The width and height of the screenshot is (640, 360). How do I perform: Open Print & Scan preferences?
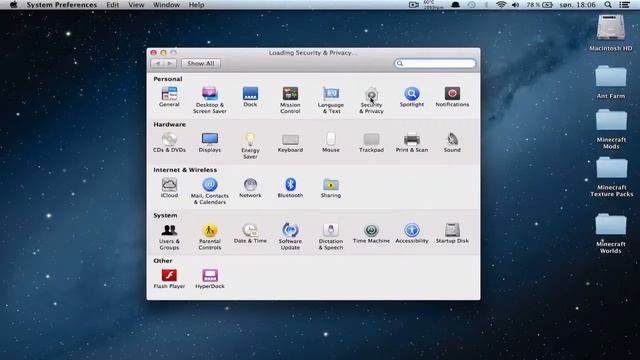[412, 142]
